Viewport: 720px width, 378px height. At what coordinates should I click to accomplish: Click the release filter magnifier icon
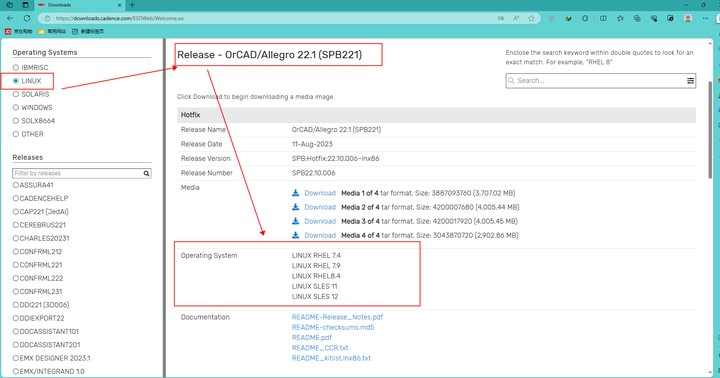click(146, 173)
